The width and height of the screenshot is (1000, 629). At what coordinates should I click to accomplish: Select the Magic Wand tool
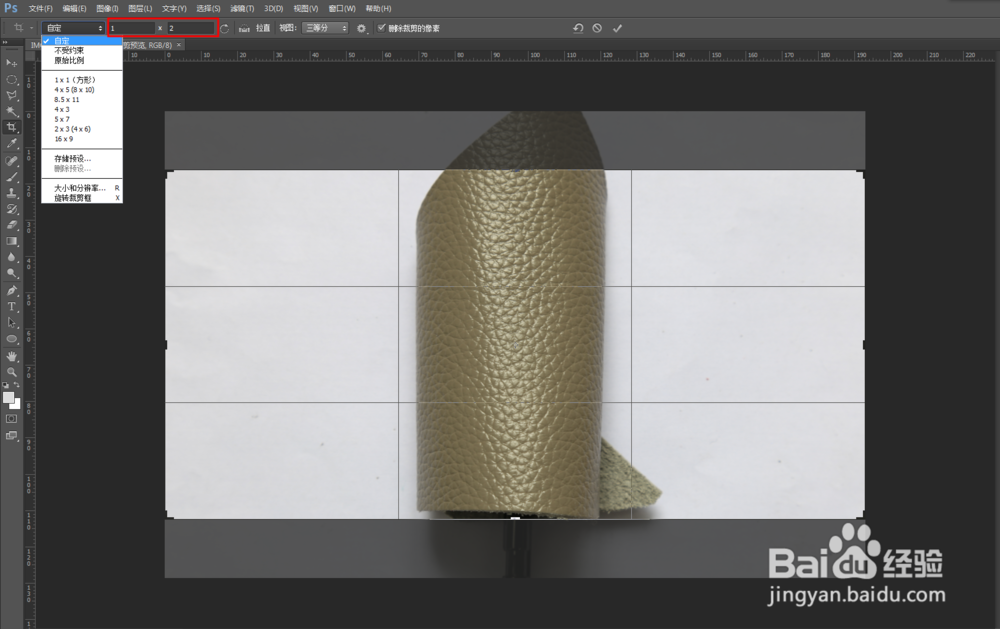pyautogui.click(x=11, y=111)
